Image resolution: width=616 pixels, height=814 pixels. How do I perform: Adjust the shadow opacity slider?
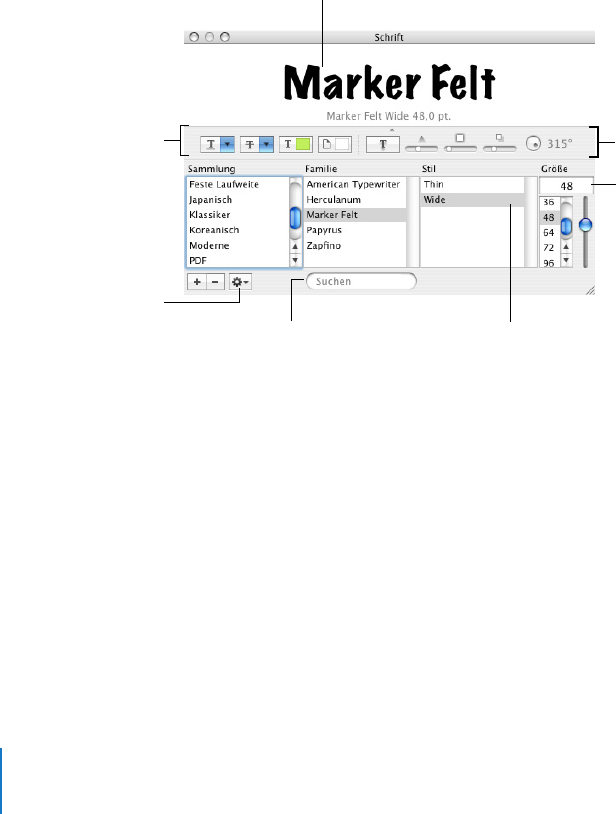click(421, 148)
